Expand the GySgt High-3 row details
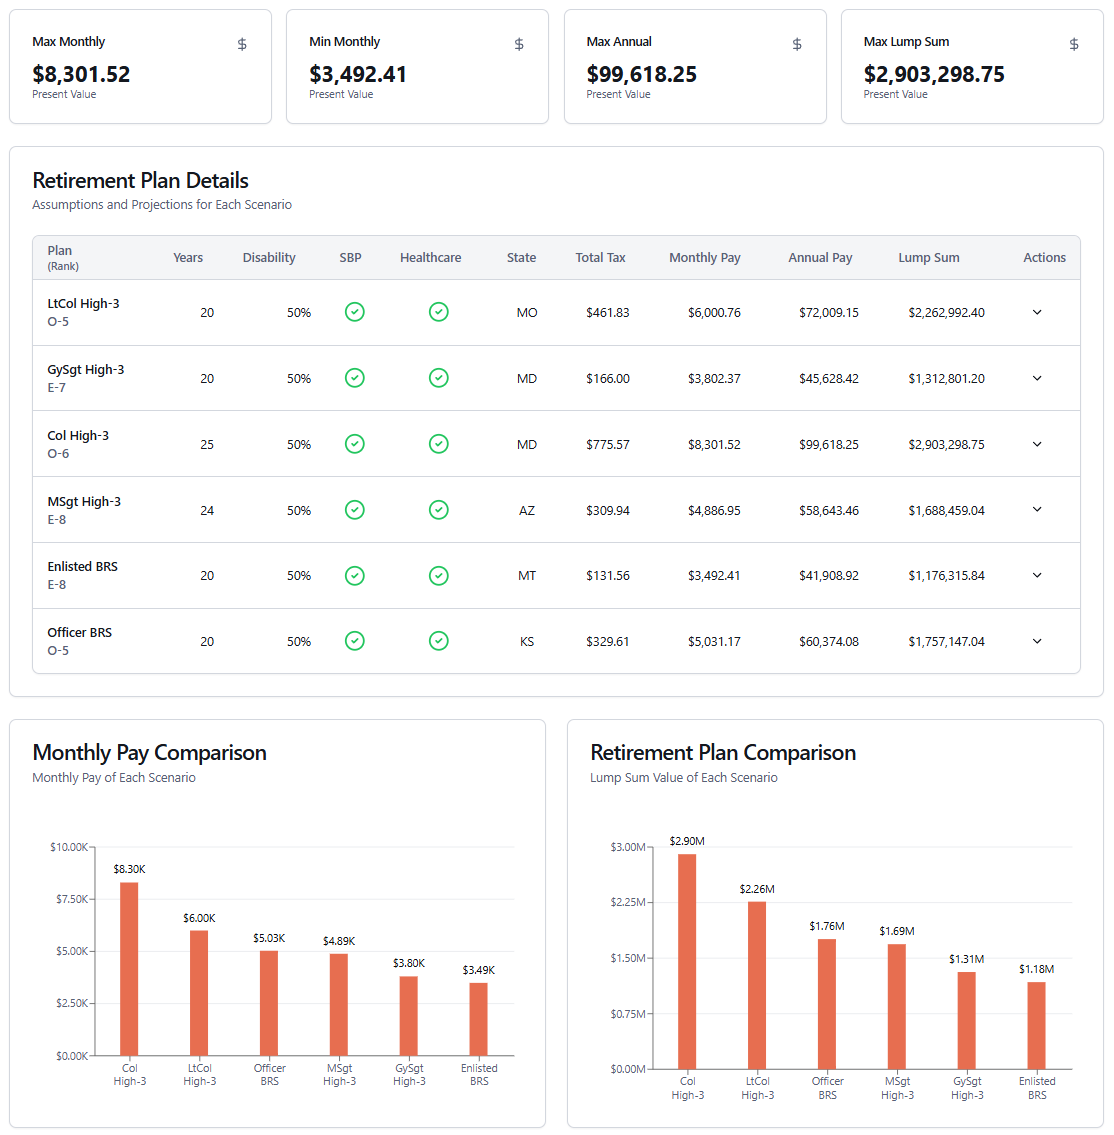Image resolution: width=1114 pixels, height=1135 pixels. pyautogui.click(x=1037, y=378)
